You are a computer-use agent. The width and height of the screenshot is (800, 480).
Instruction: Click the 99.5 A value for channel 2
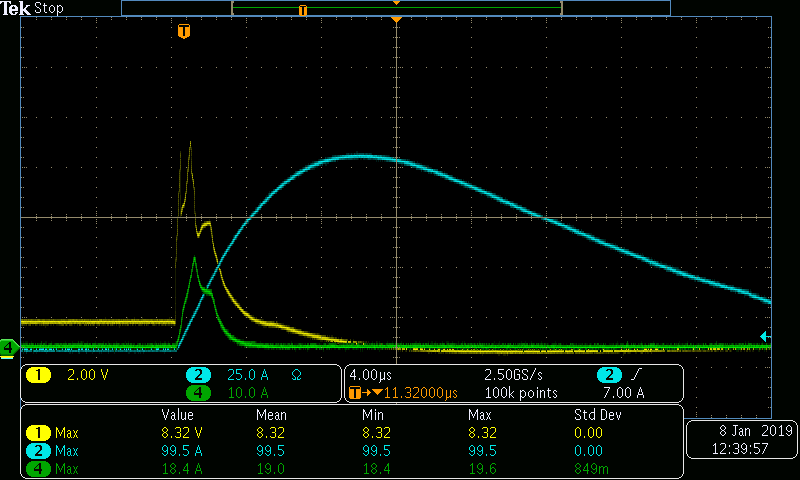click(x=182, y=451)
